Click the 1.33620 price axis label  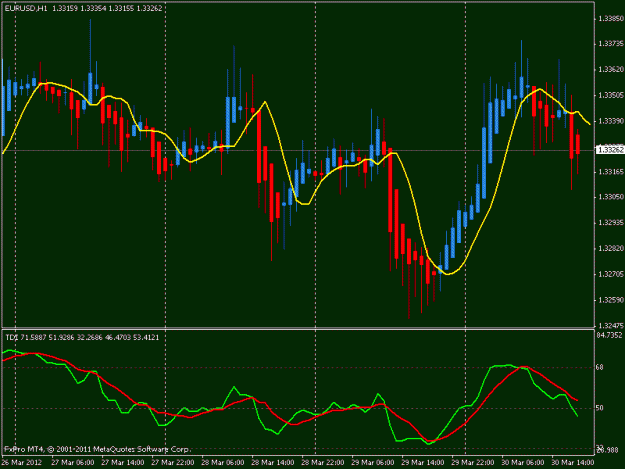point(611,69)
